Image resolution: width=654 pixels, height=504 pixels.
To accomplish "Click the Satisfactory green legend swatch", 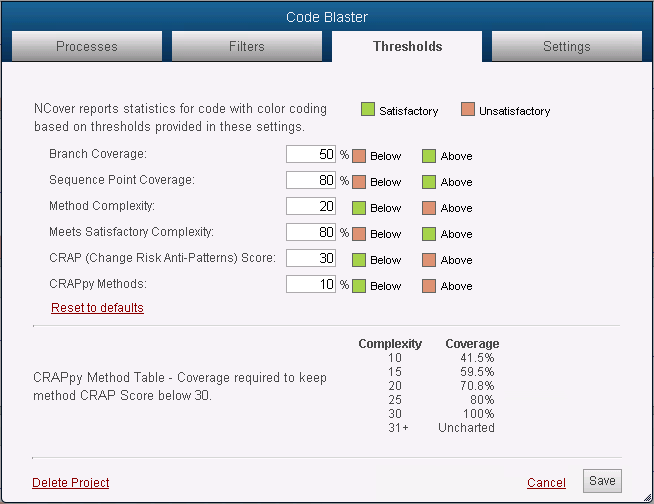I will tap(367, 109).
